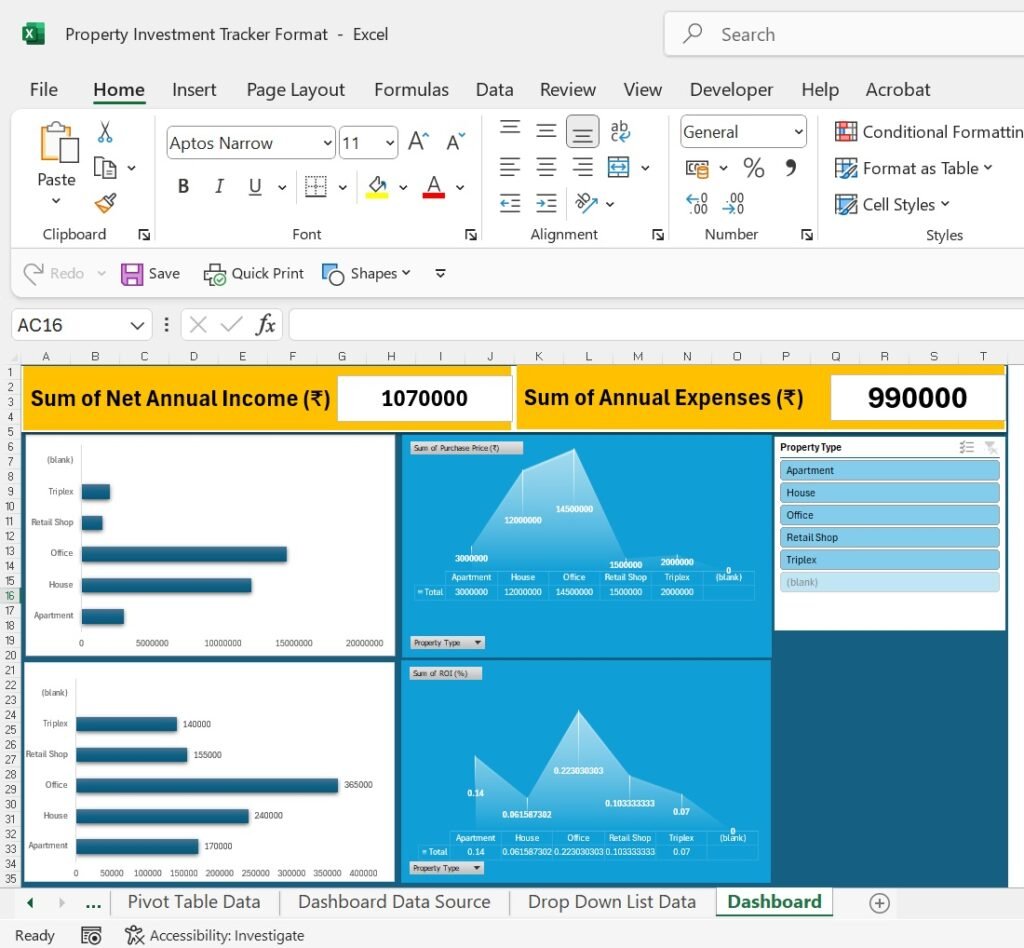The width and height of the screenshot is (1024, 948).
Task: Apply yellow fill color
Action: point(377,187)
